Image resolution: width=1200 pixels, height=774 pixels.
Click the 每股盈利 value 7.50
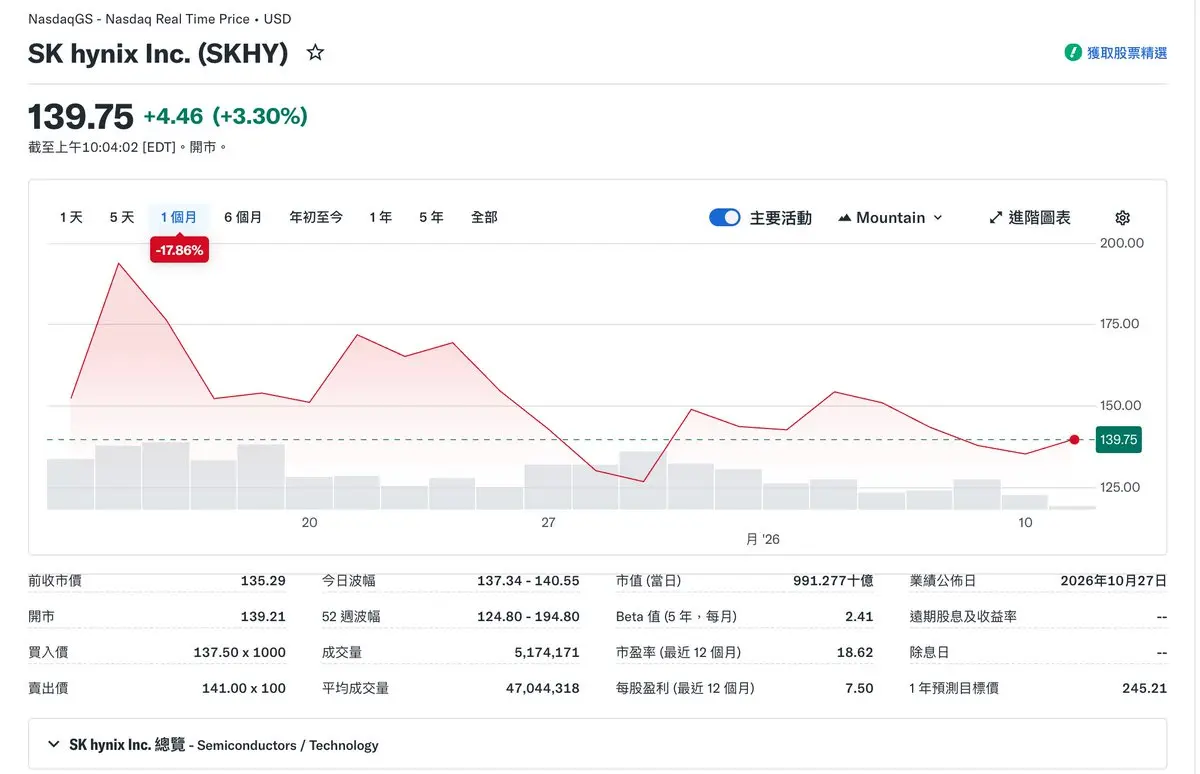click(x=859, y=689)
